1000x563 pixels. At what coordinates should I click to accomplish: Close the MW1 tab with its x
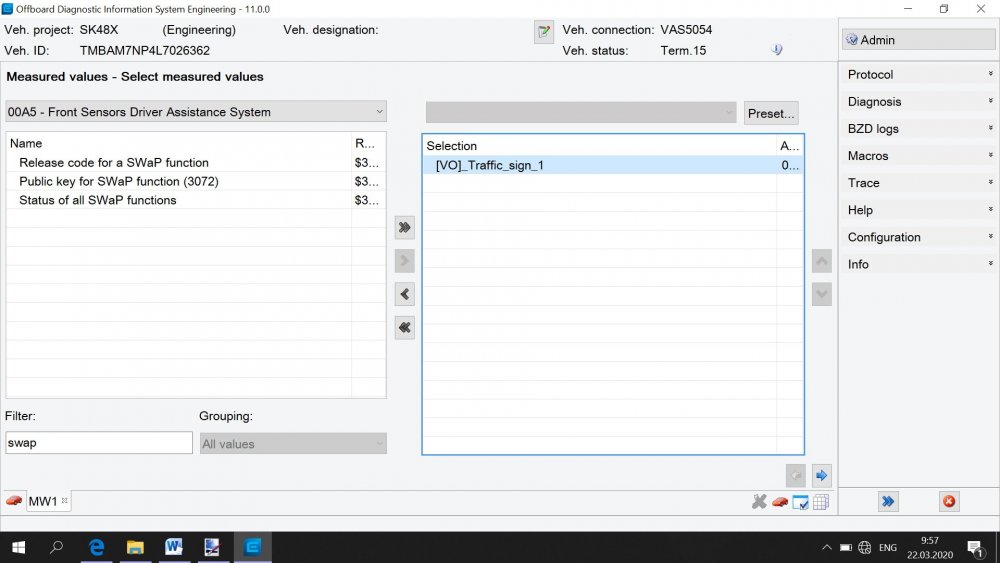(64, 501)
